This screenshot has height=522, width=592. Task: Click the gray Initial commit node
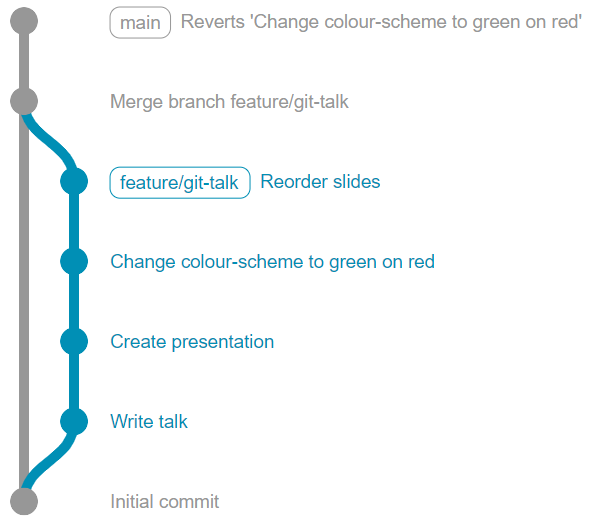[x=24, y=501]
